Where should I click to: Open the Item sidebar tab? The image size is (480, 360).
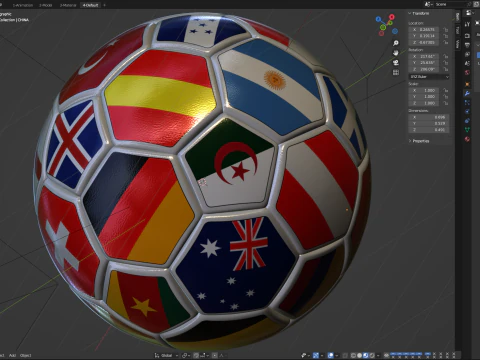[458, 18]
